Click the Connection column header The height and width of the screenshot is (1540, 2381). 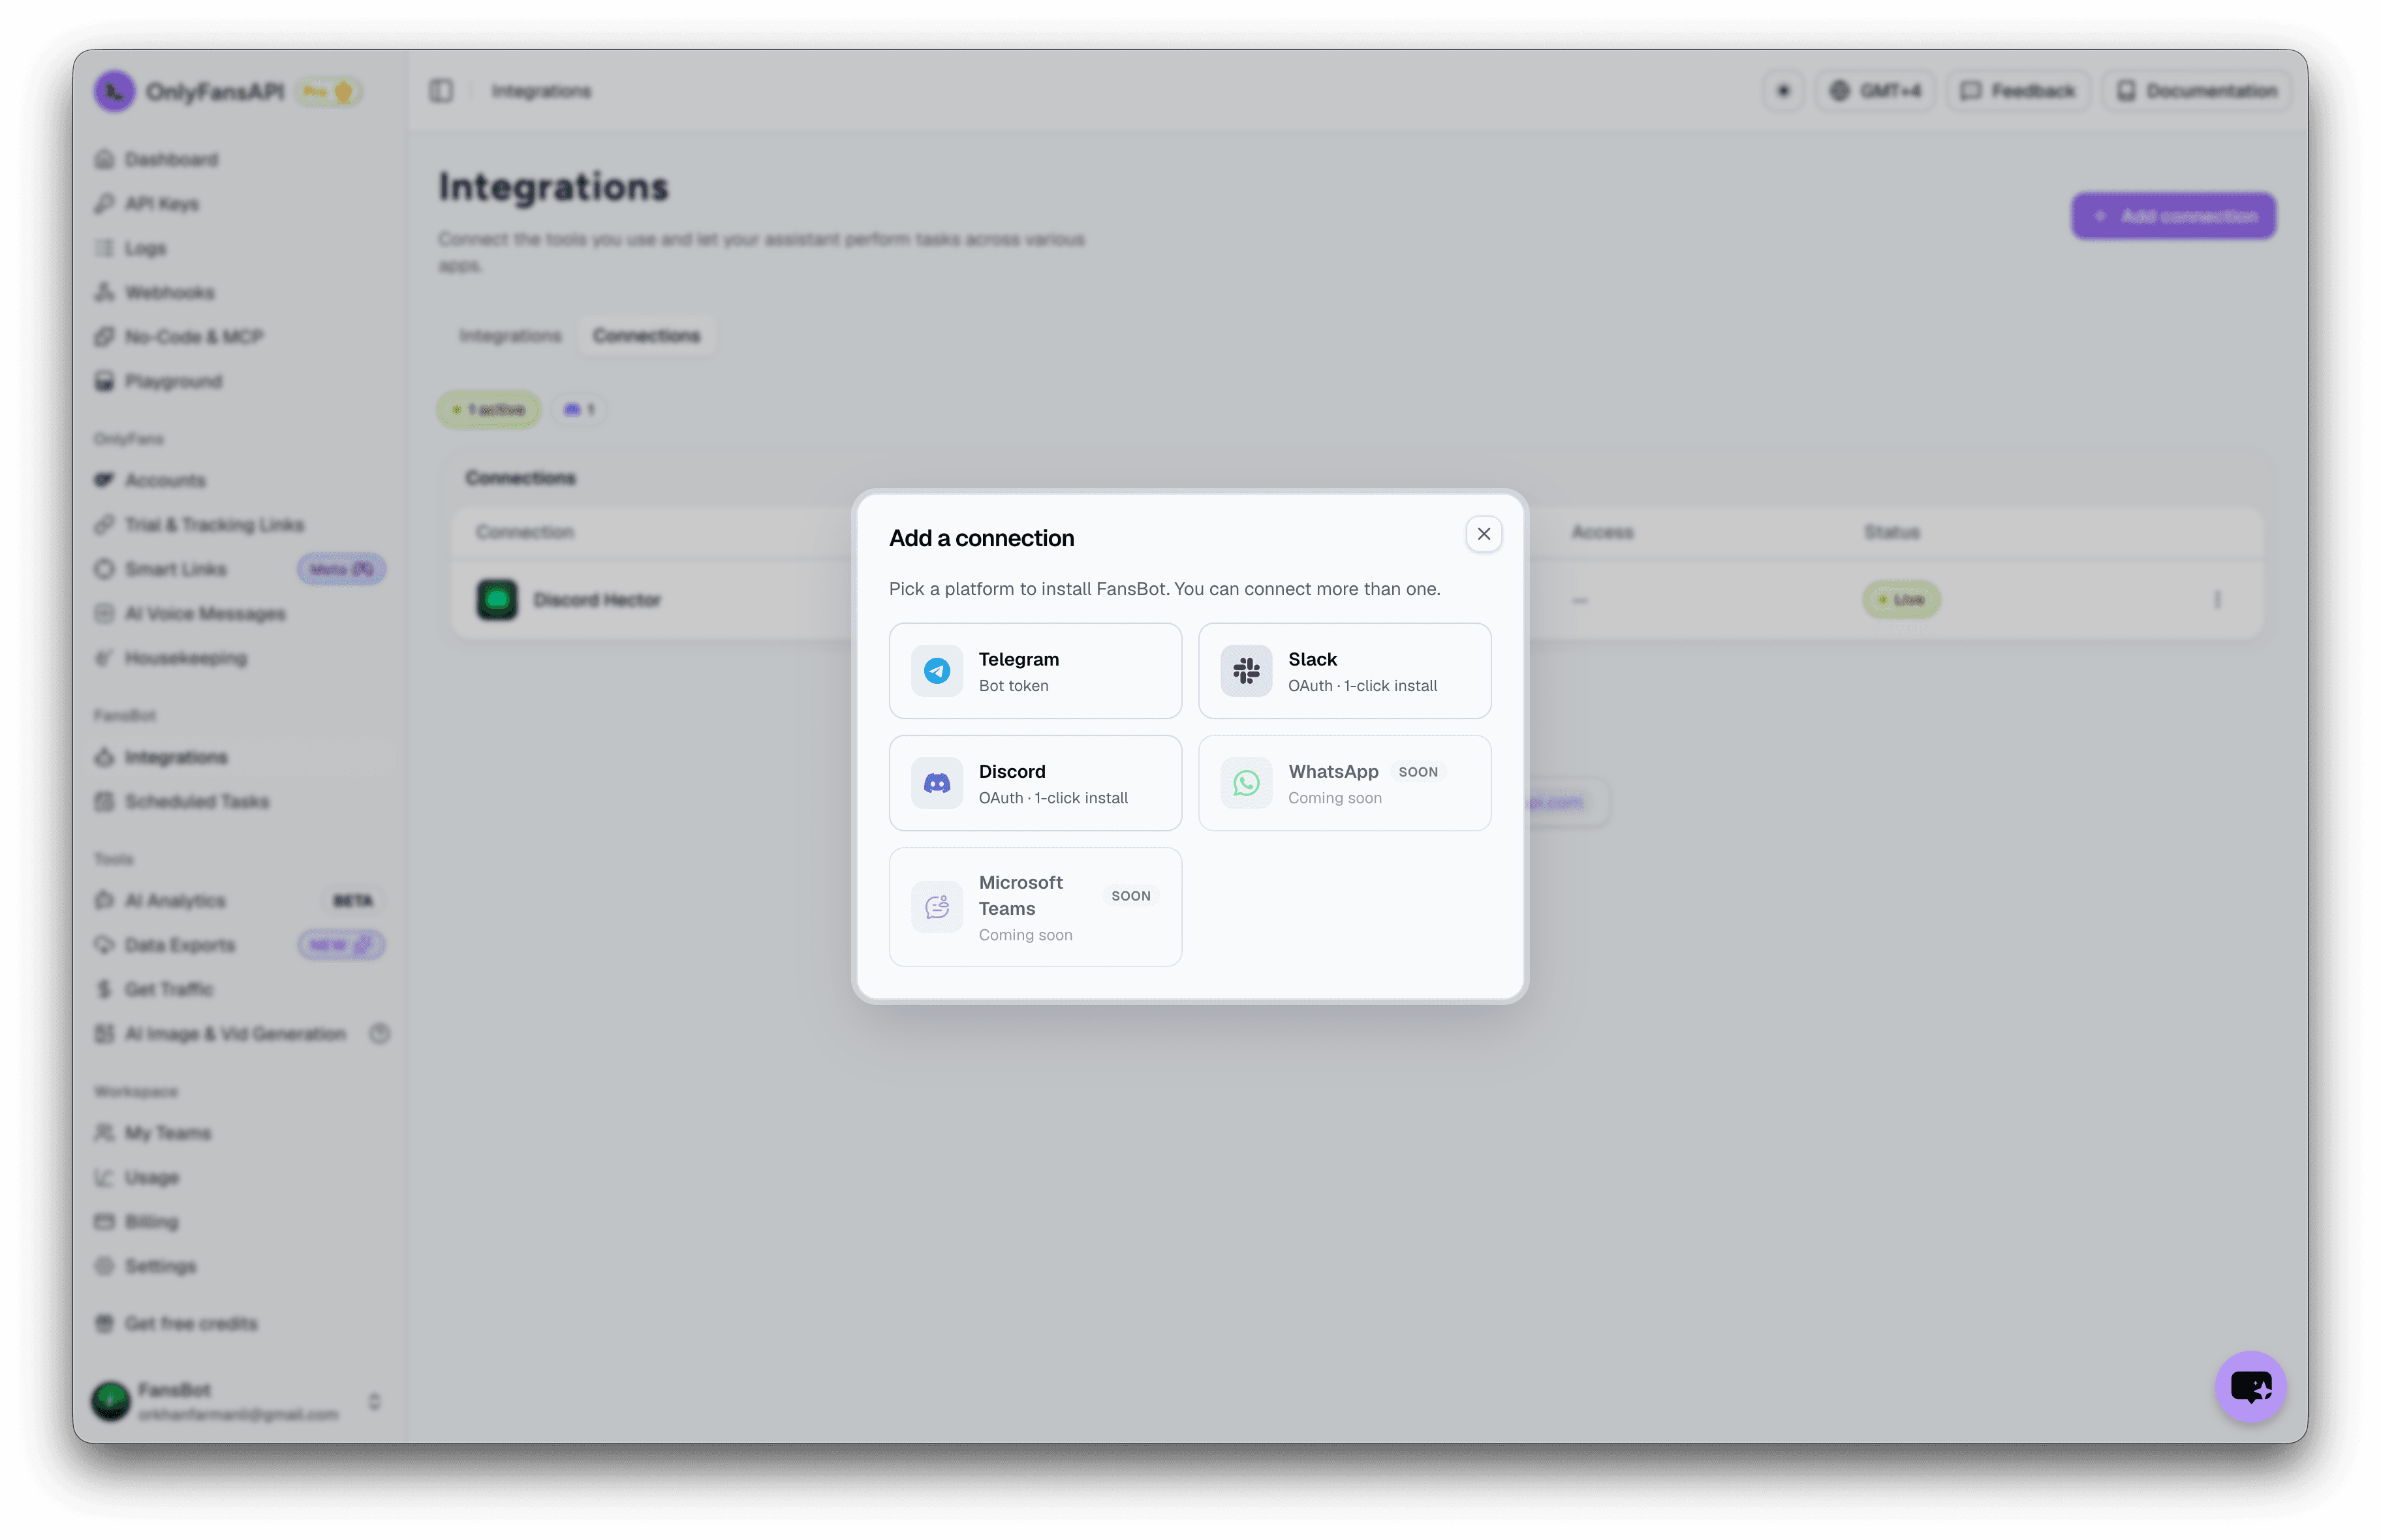524,532
